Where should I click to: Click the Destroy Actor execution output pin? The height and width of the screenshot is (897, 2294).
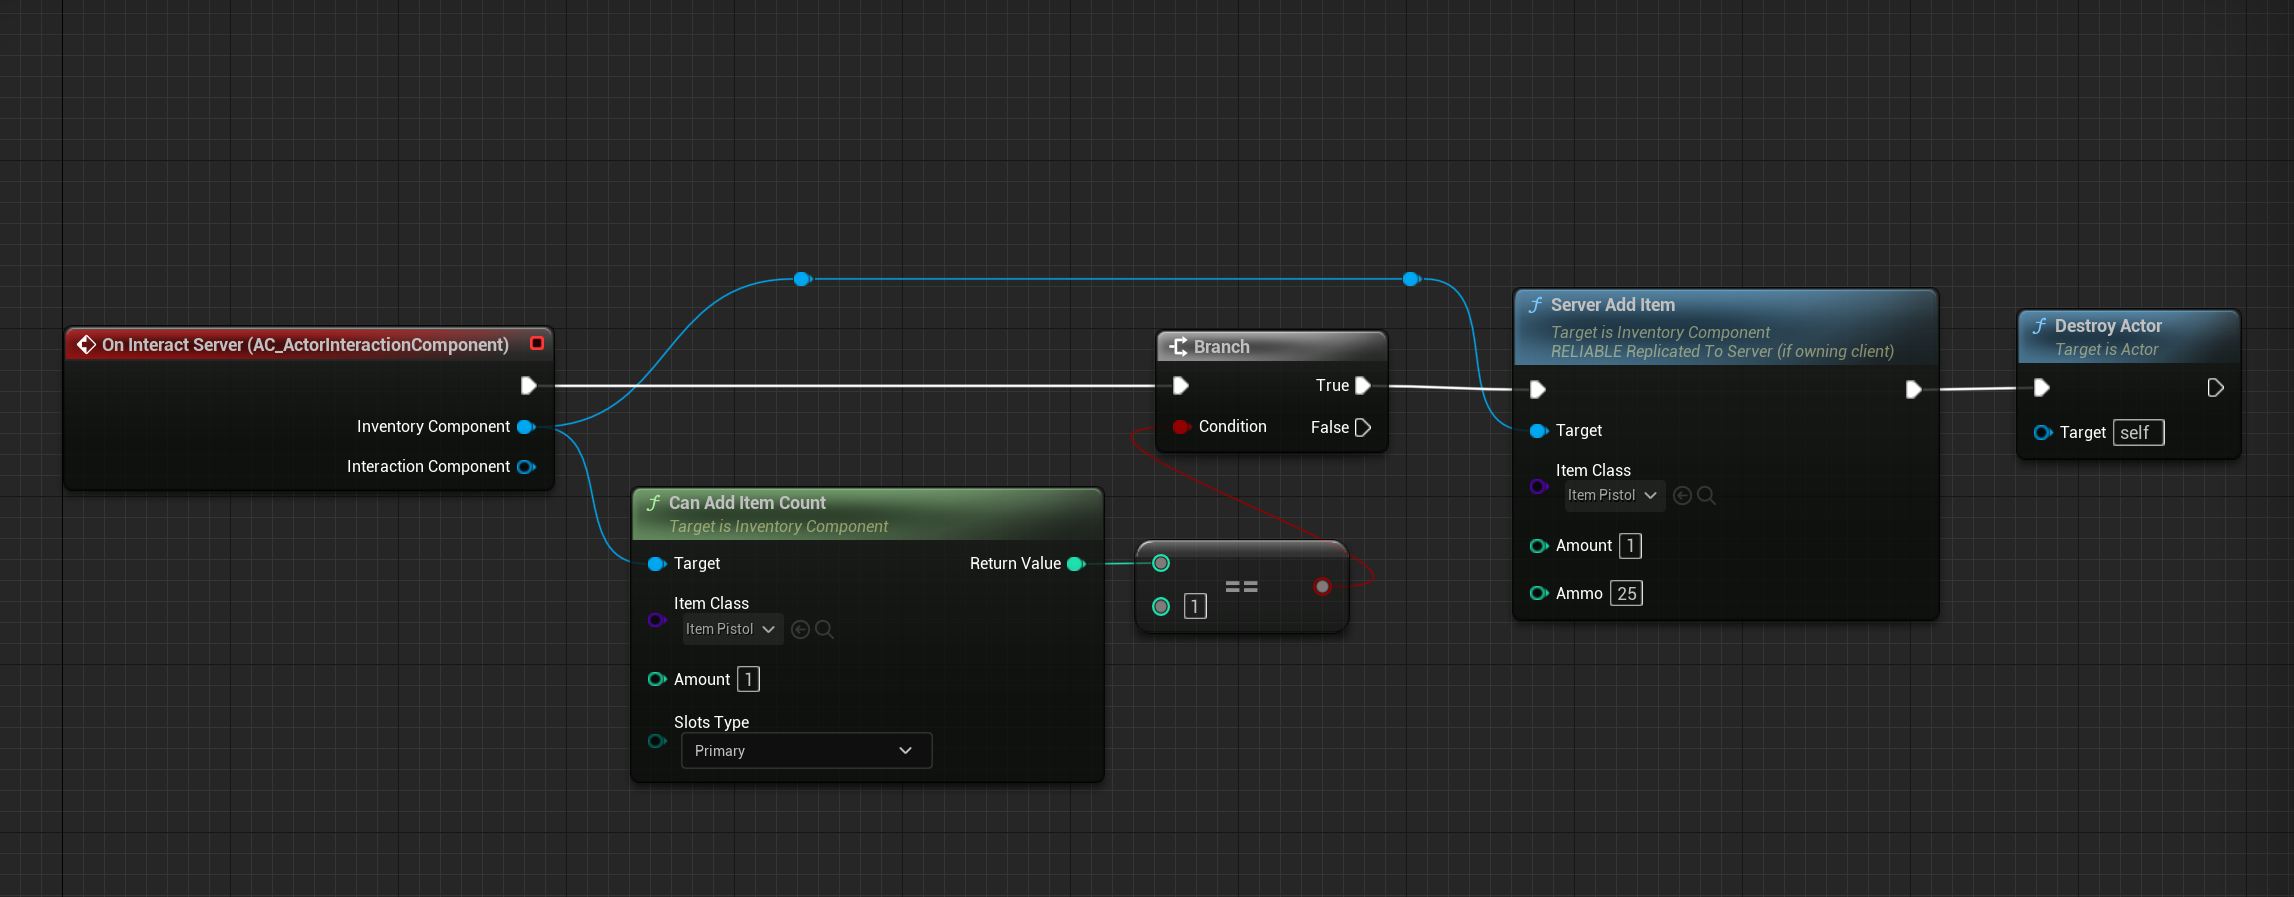2215,387
